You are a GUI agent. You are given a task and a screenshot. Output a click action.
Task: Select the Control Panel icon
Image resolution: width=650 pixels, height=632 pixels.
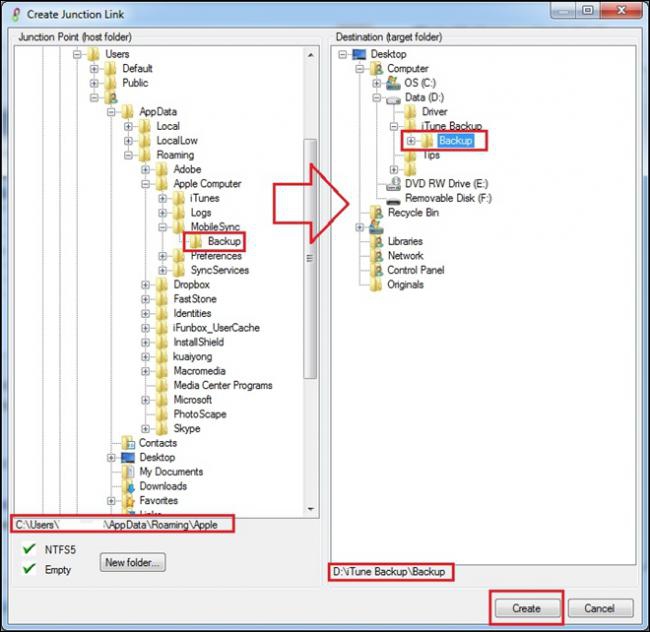point(376,270)
